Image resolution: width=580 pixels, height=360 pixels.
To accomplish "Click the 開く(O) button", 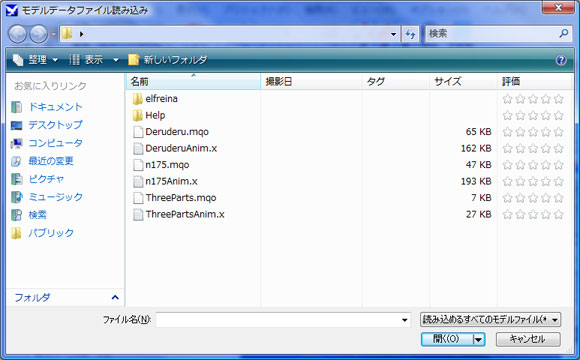I will pyautogui.click(x=446, y=339).
